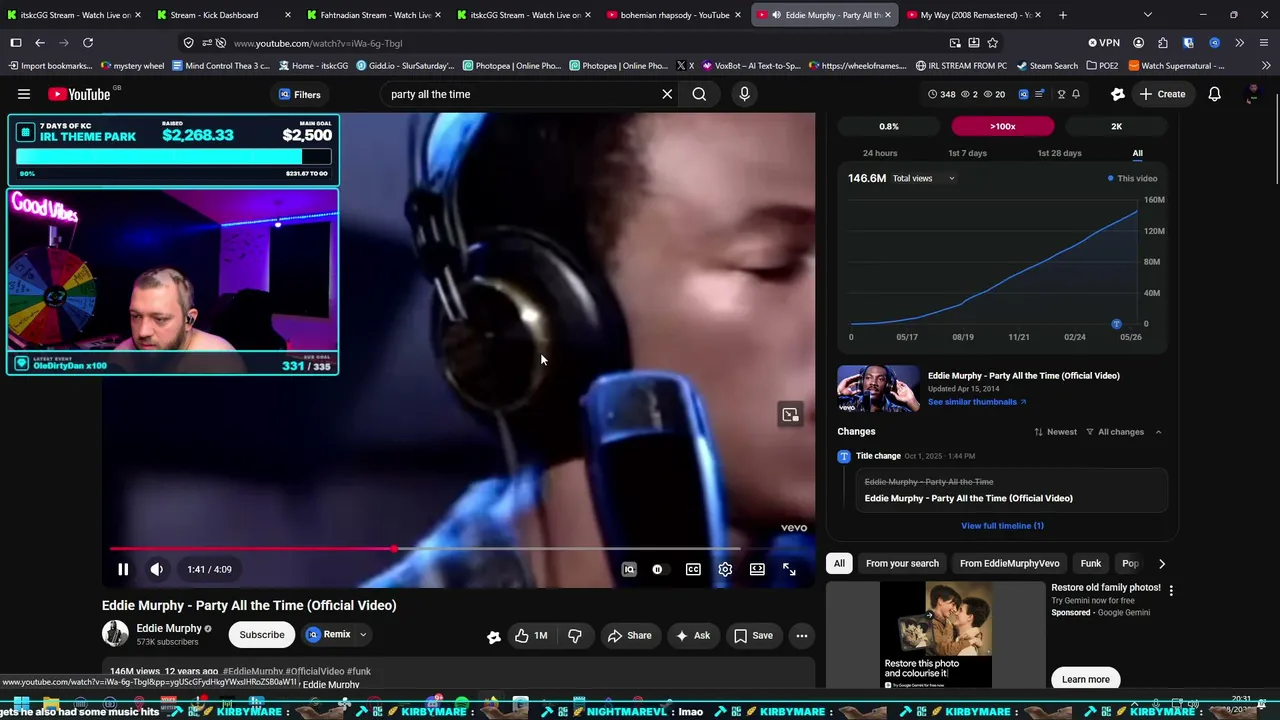Open browser extensions puzzle icon
This screenshot has height=720, width=1280.
1163,43
